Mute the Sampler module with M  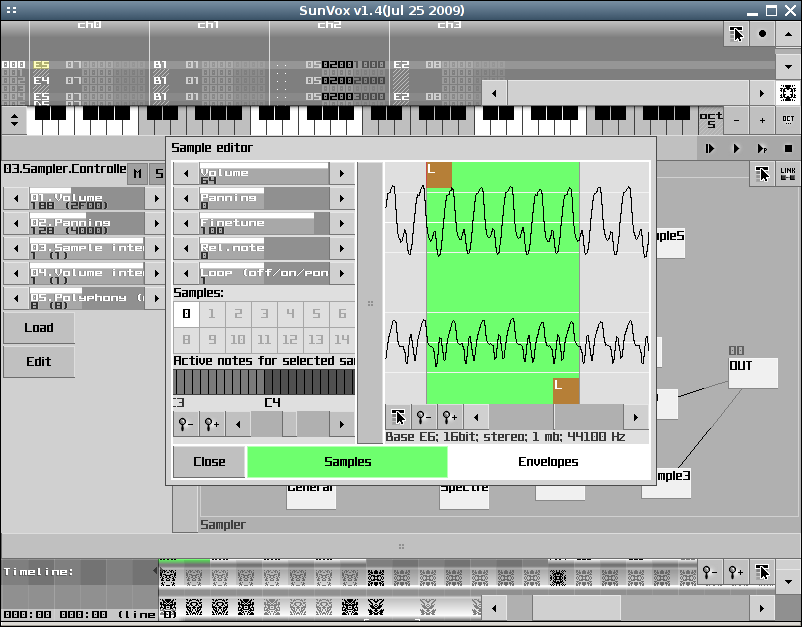(137, 174)
